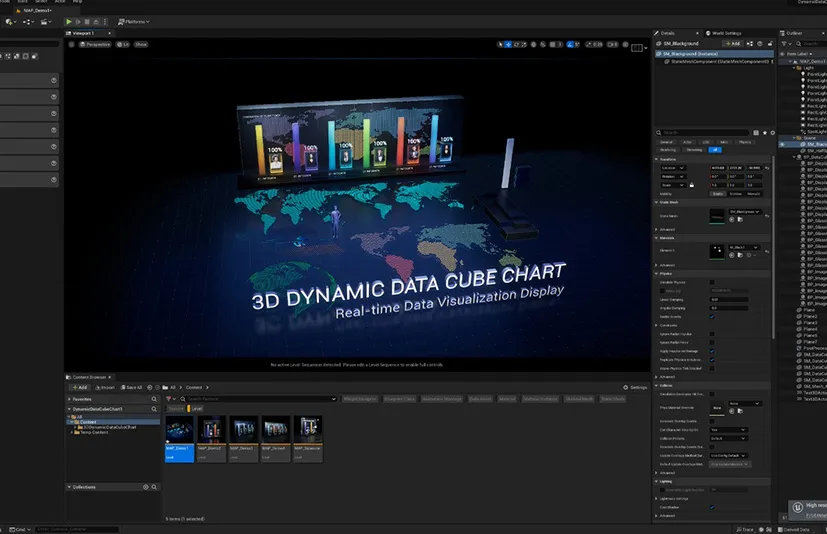Click Save All in Content Browser

tap(131, 387)
